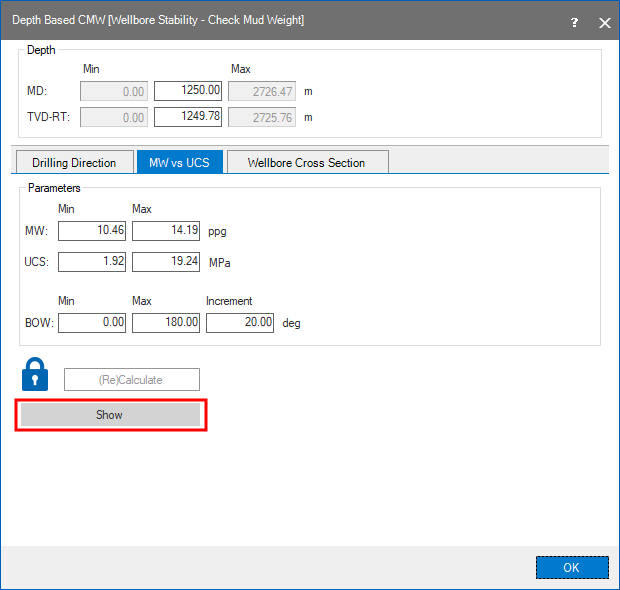Click the TVD-RT field showing 1249.78
The width and height of the screenshot is (620, 590).
188,117
